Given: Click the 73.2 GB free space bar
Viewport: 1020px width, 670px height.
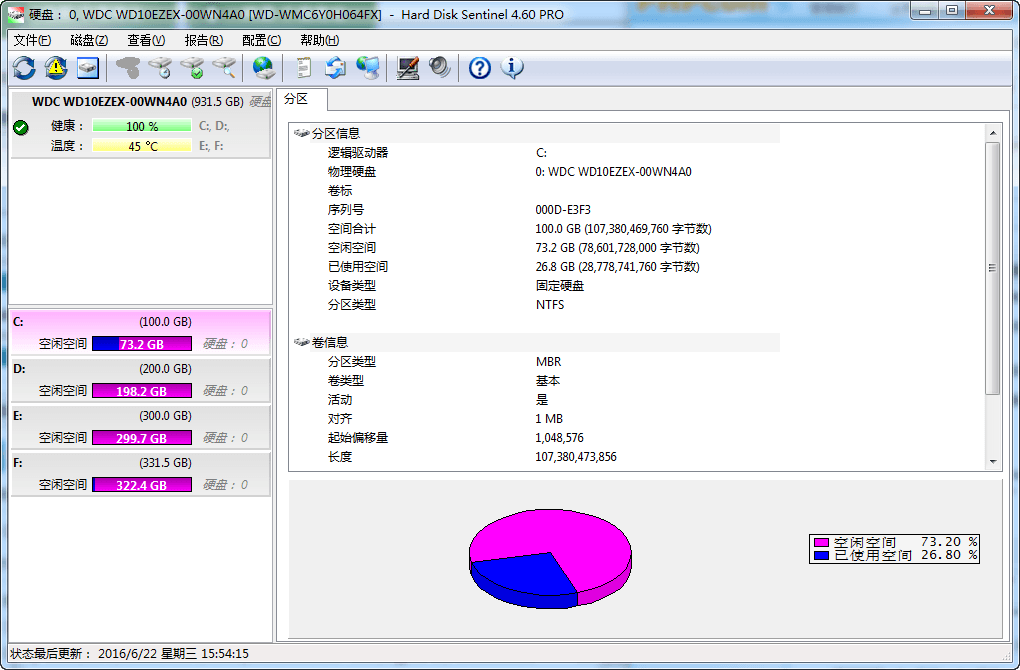Looking at the screenshot, I should pyautogui.click(x=142, y=344).
